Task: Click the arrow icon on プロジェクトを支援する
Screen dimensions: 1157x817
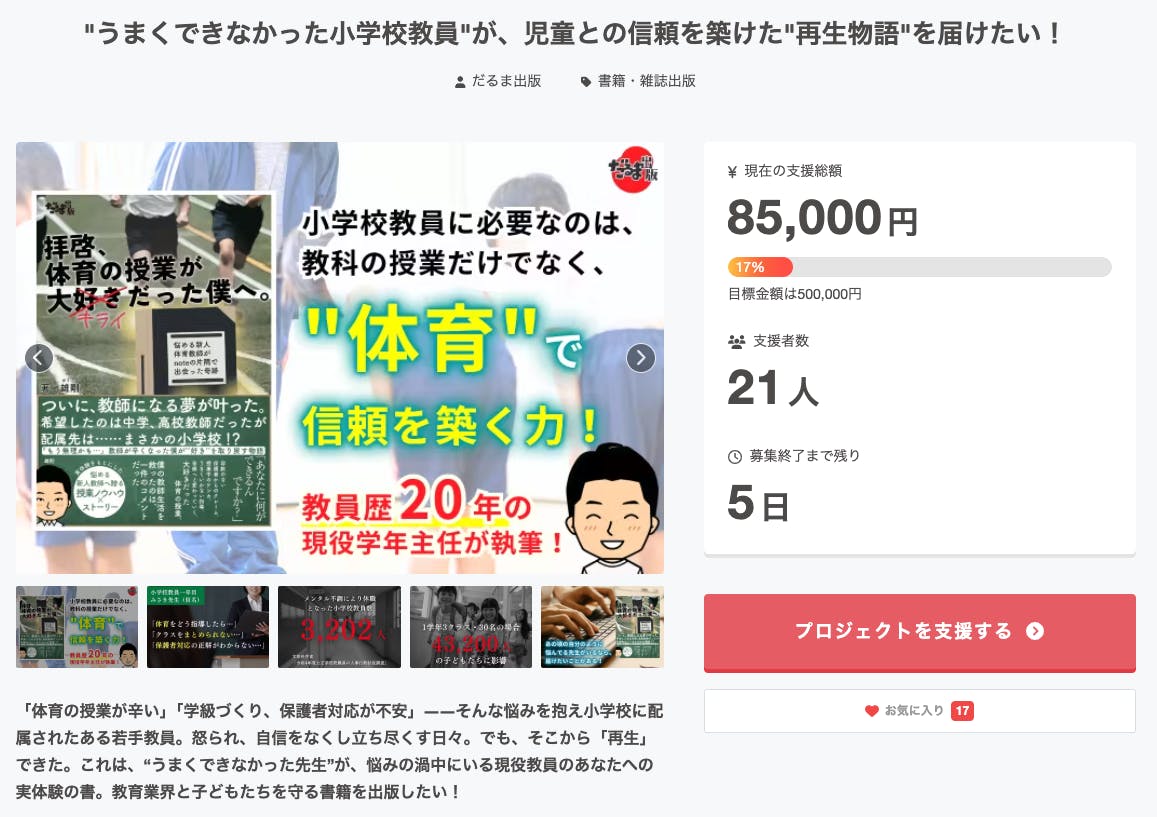Action: [x=1035, y=631]
